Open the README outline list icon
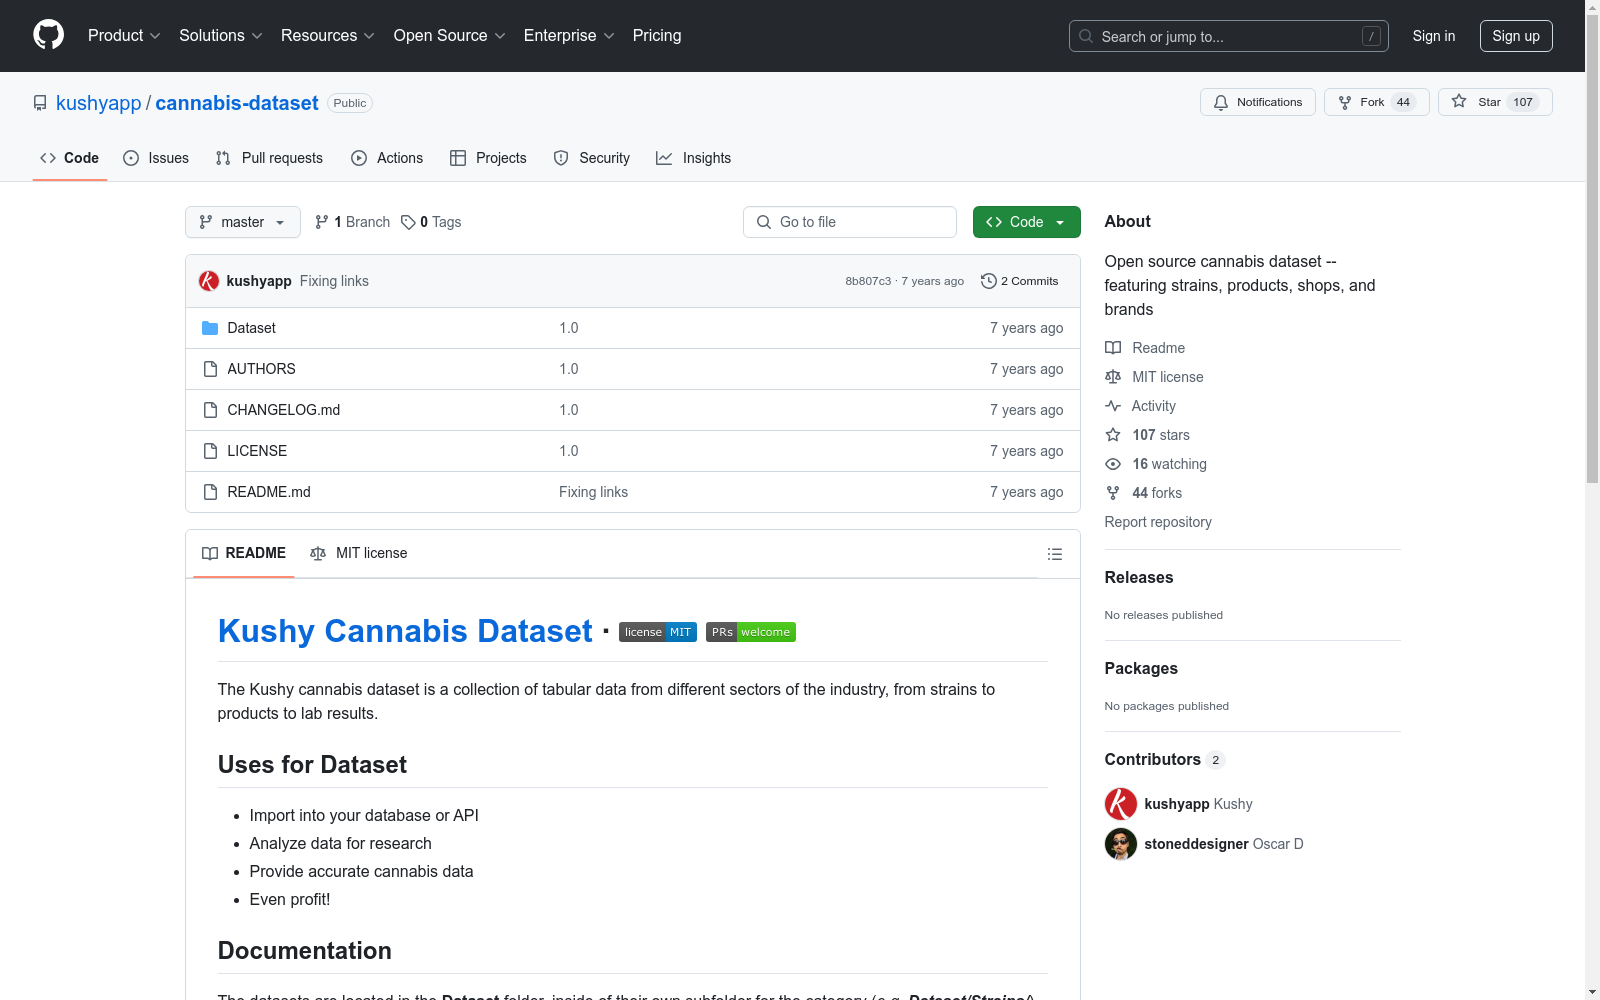 click(x=1055, y=554)
